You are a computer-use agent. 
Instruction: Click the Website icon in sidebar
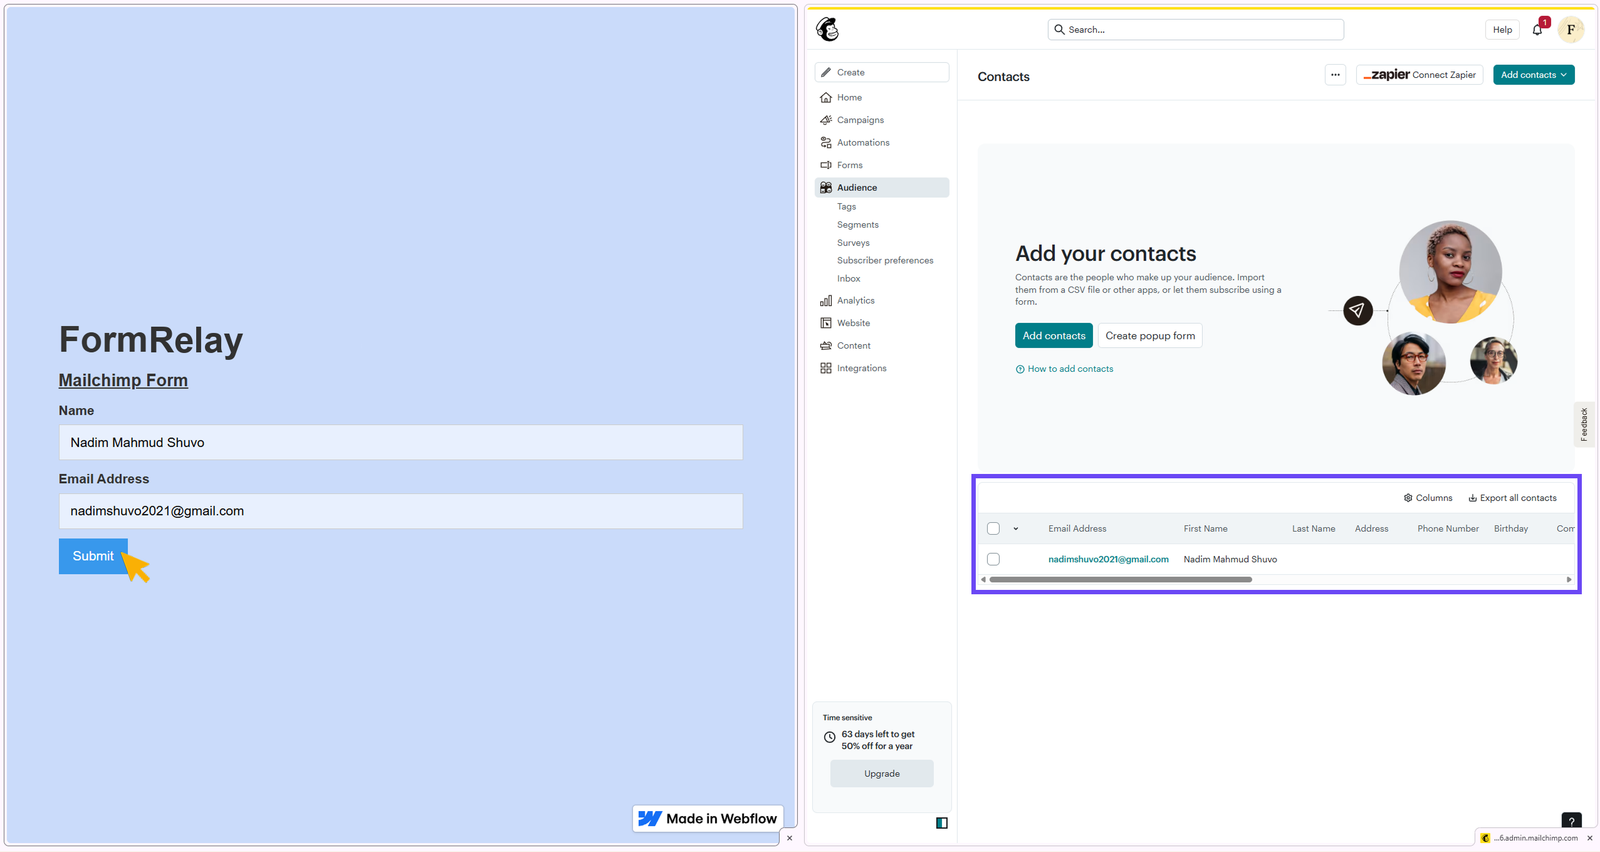(826, 323)
